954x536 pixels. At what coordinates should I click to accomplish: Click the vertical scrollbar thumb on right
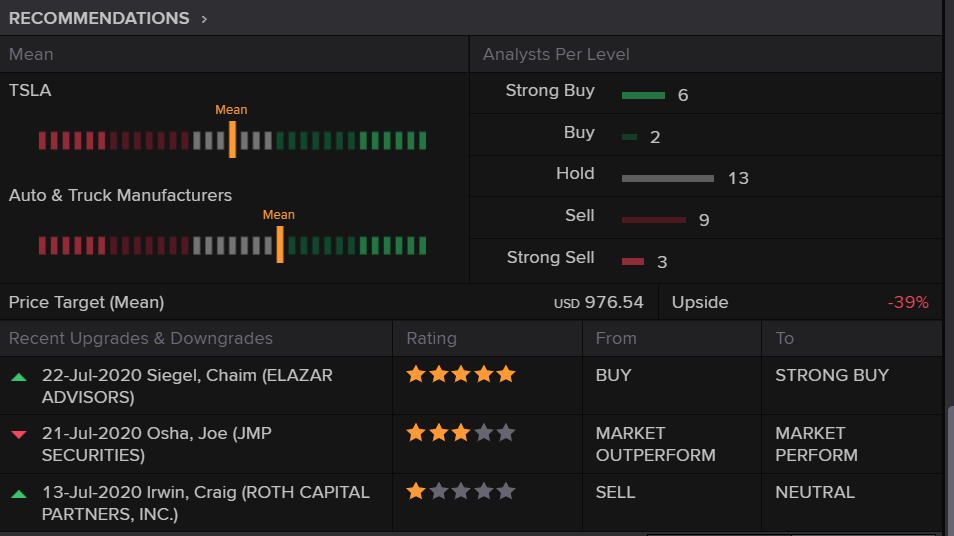[x=949, y=470]
